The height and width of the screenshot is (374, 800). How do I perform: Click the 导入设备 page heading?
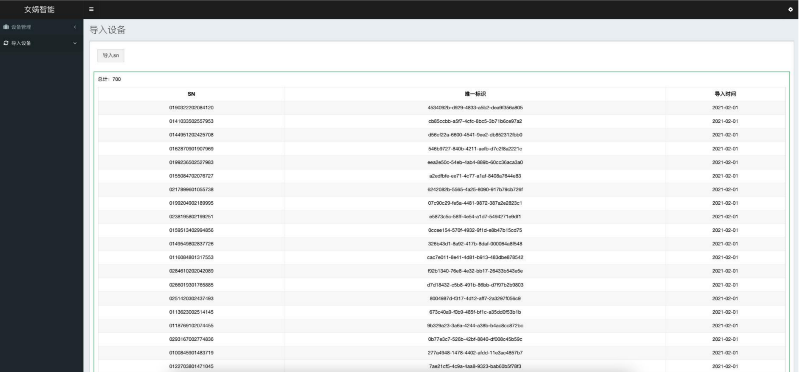tap(108, 30)
